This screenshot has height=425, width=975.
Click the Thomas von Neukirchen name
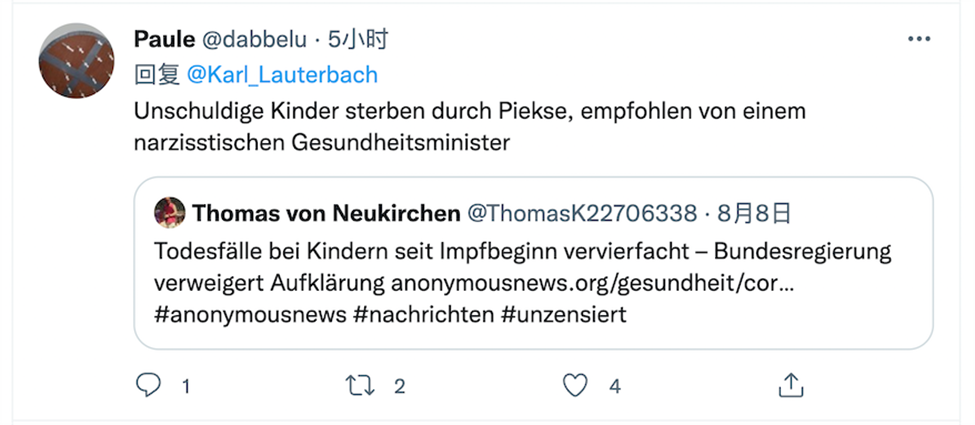click(x=325, y=213)
